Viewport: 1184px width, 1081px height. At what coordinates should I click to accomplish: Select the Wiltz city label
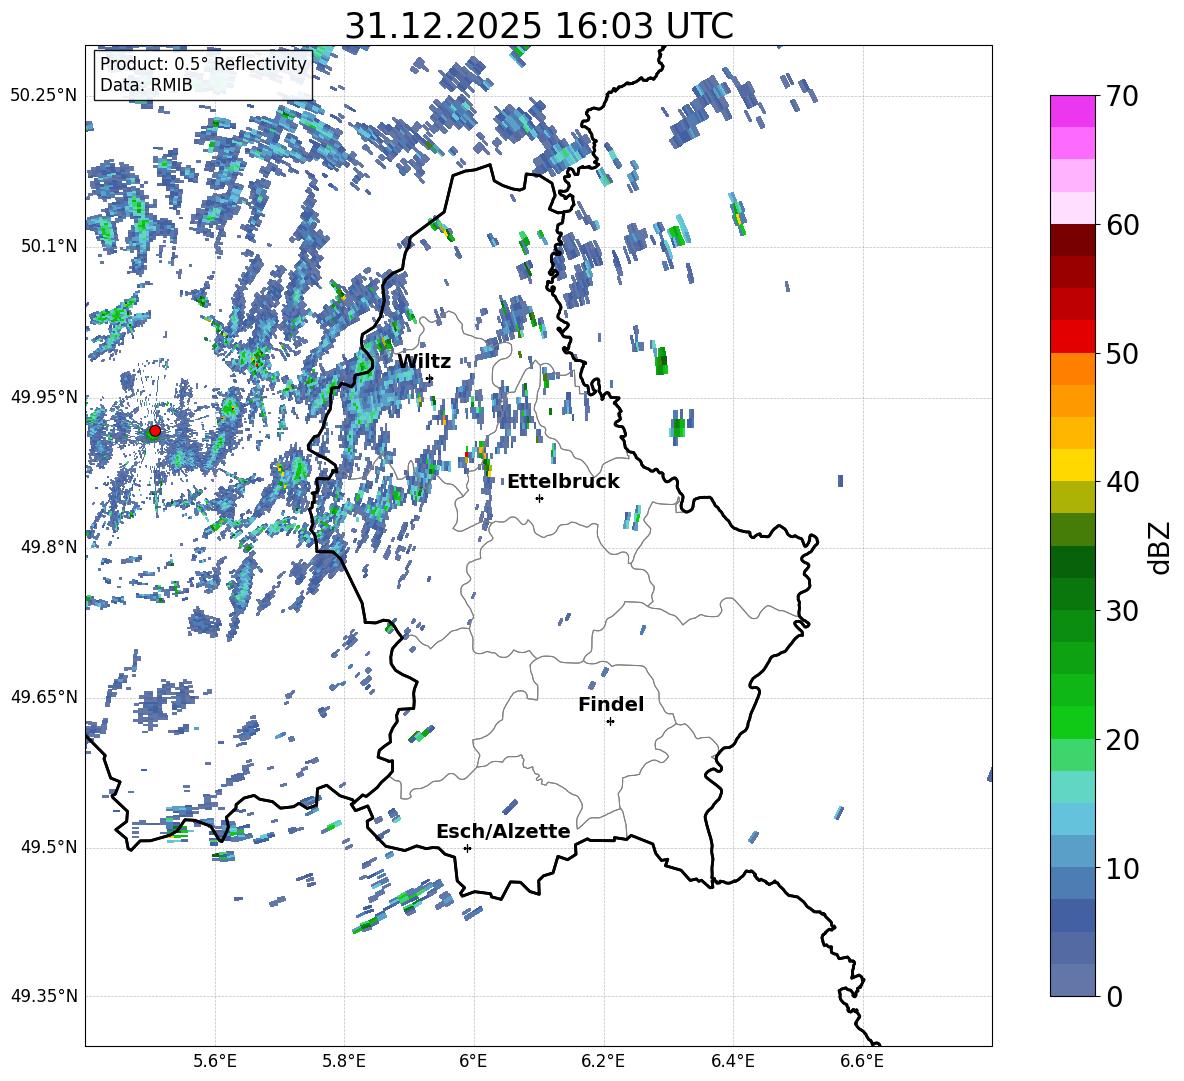[424, 362]
